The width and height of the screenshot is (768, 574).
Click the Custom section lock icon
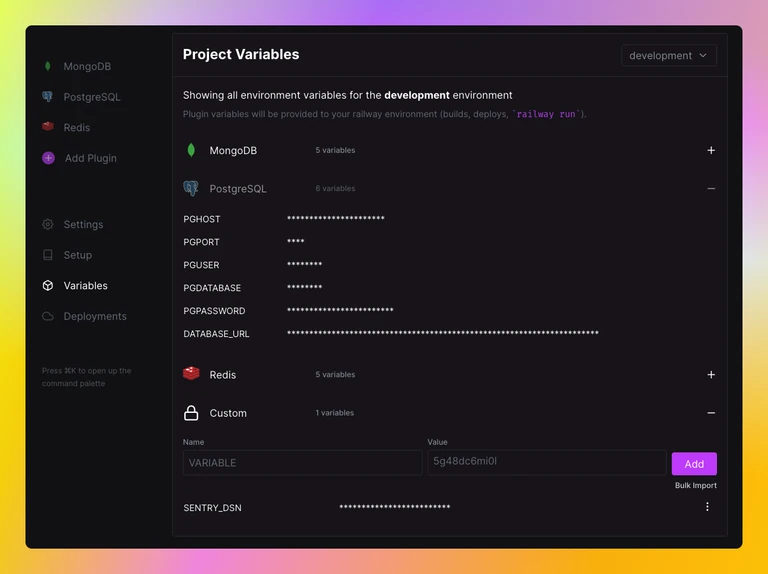coord(191,413)
